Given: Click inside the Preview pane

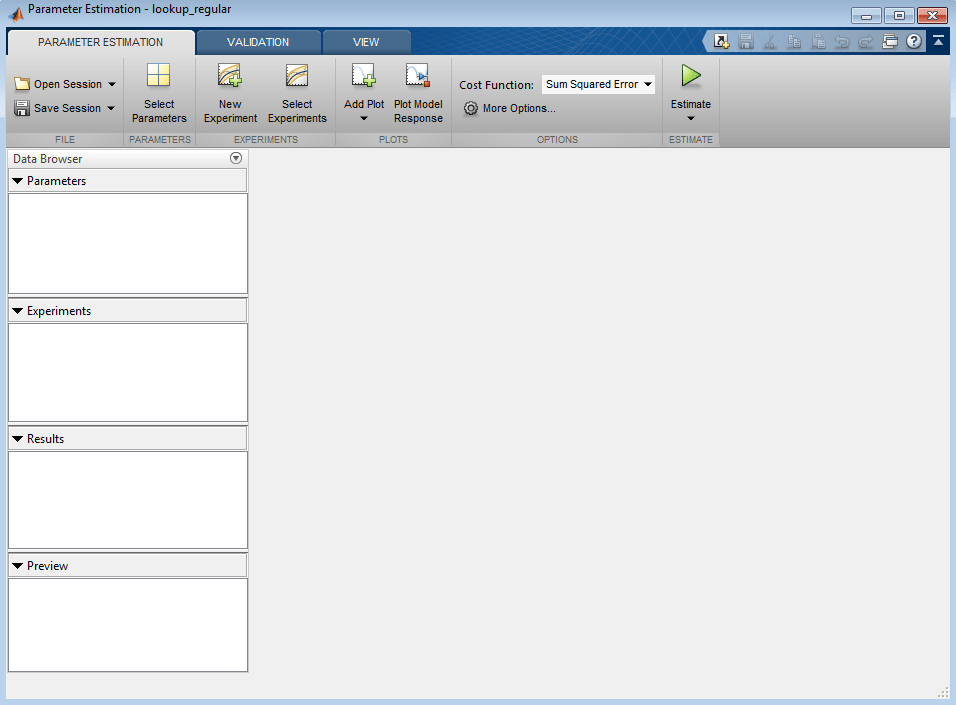Looking at the screenshot, I should click(x=128, y=625).
